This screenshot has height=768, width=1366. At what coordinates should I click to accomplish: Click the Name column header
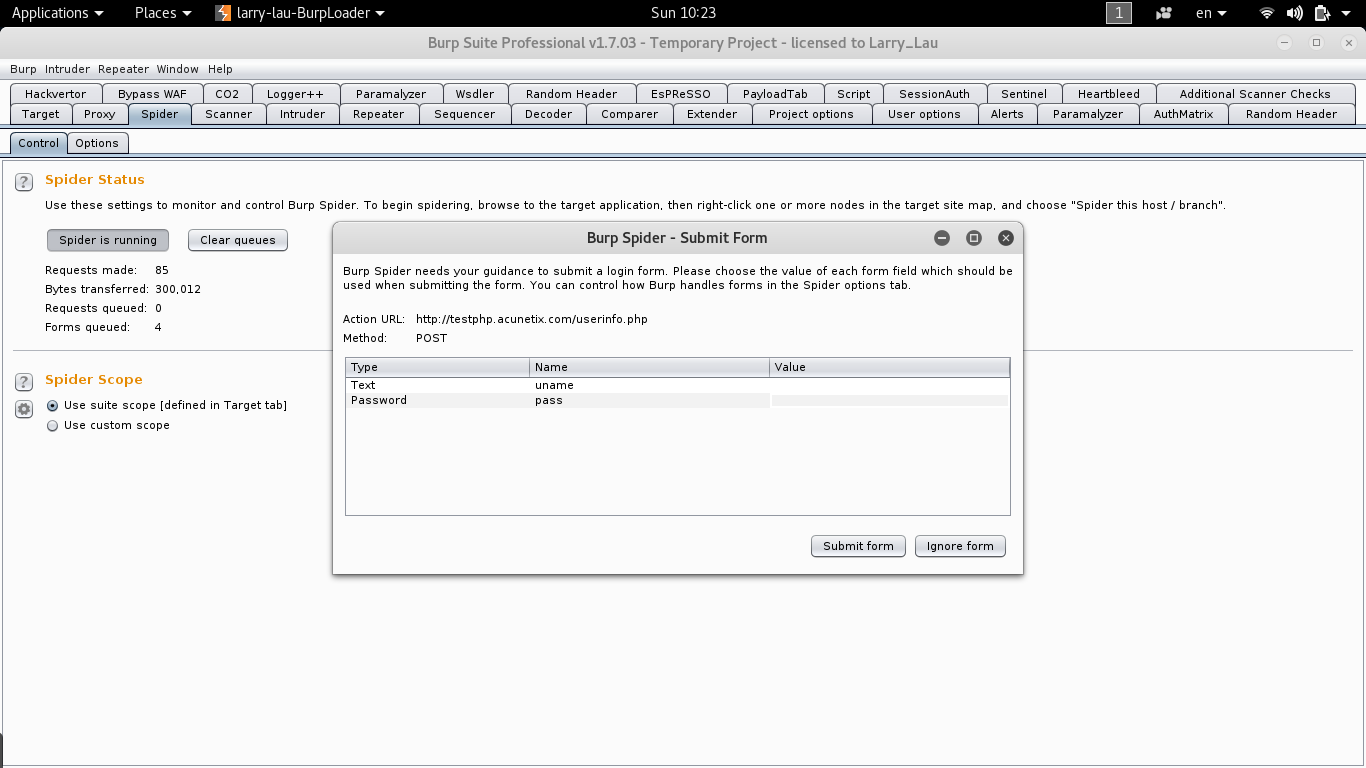[x=650, y=367]
